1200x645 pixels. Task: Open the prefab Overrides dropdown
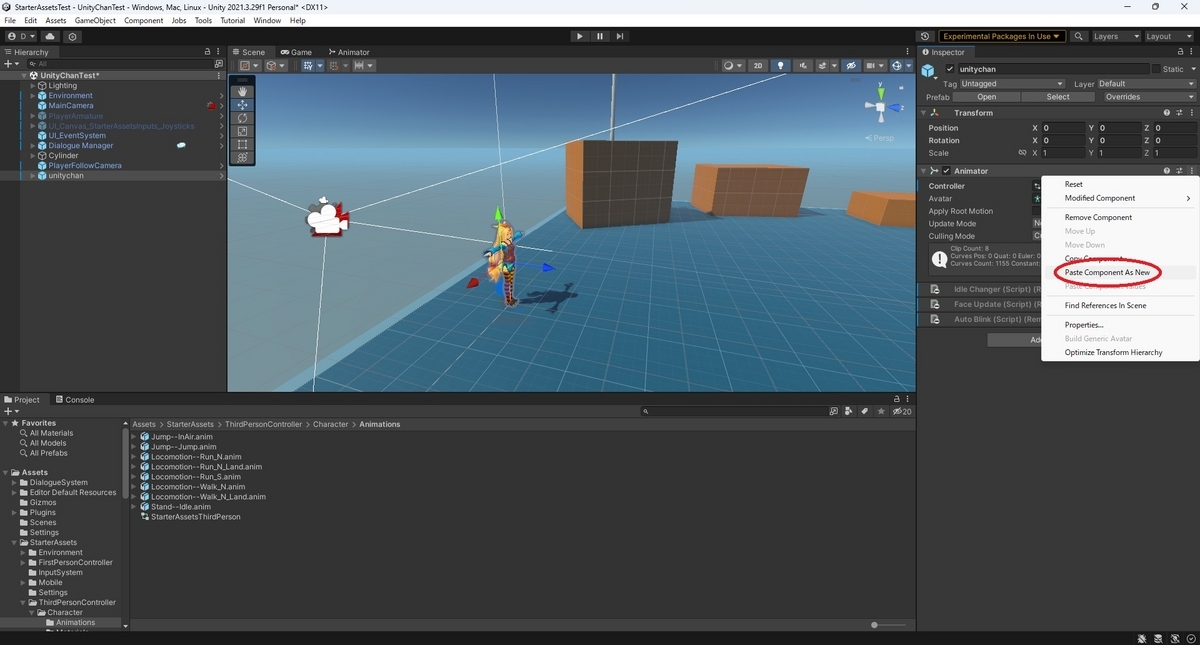click(1148, 97)
